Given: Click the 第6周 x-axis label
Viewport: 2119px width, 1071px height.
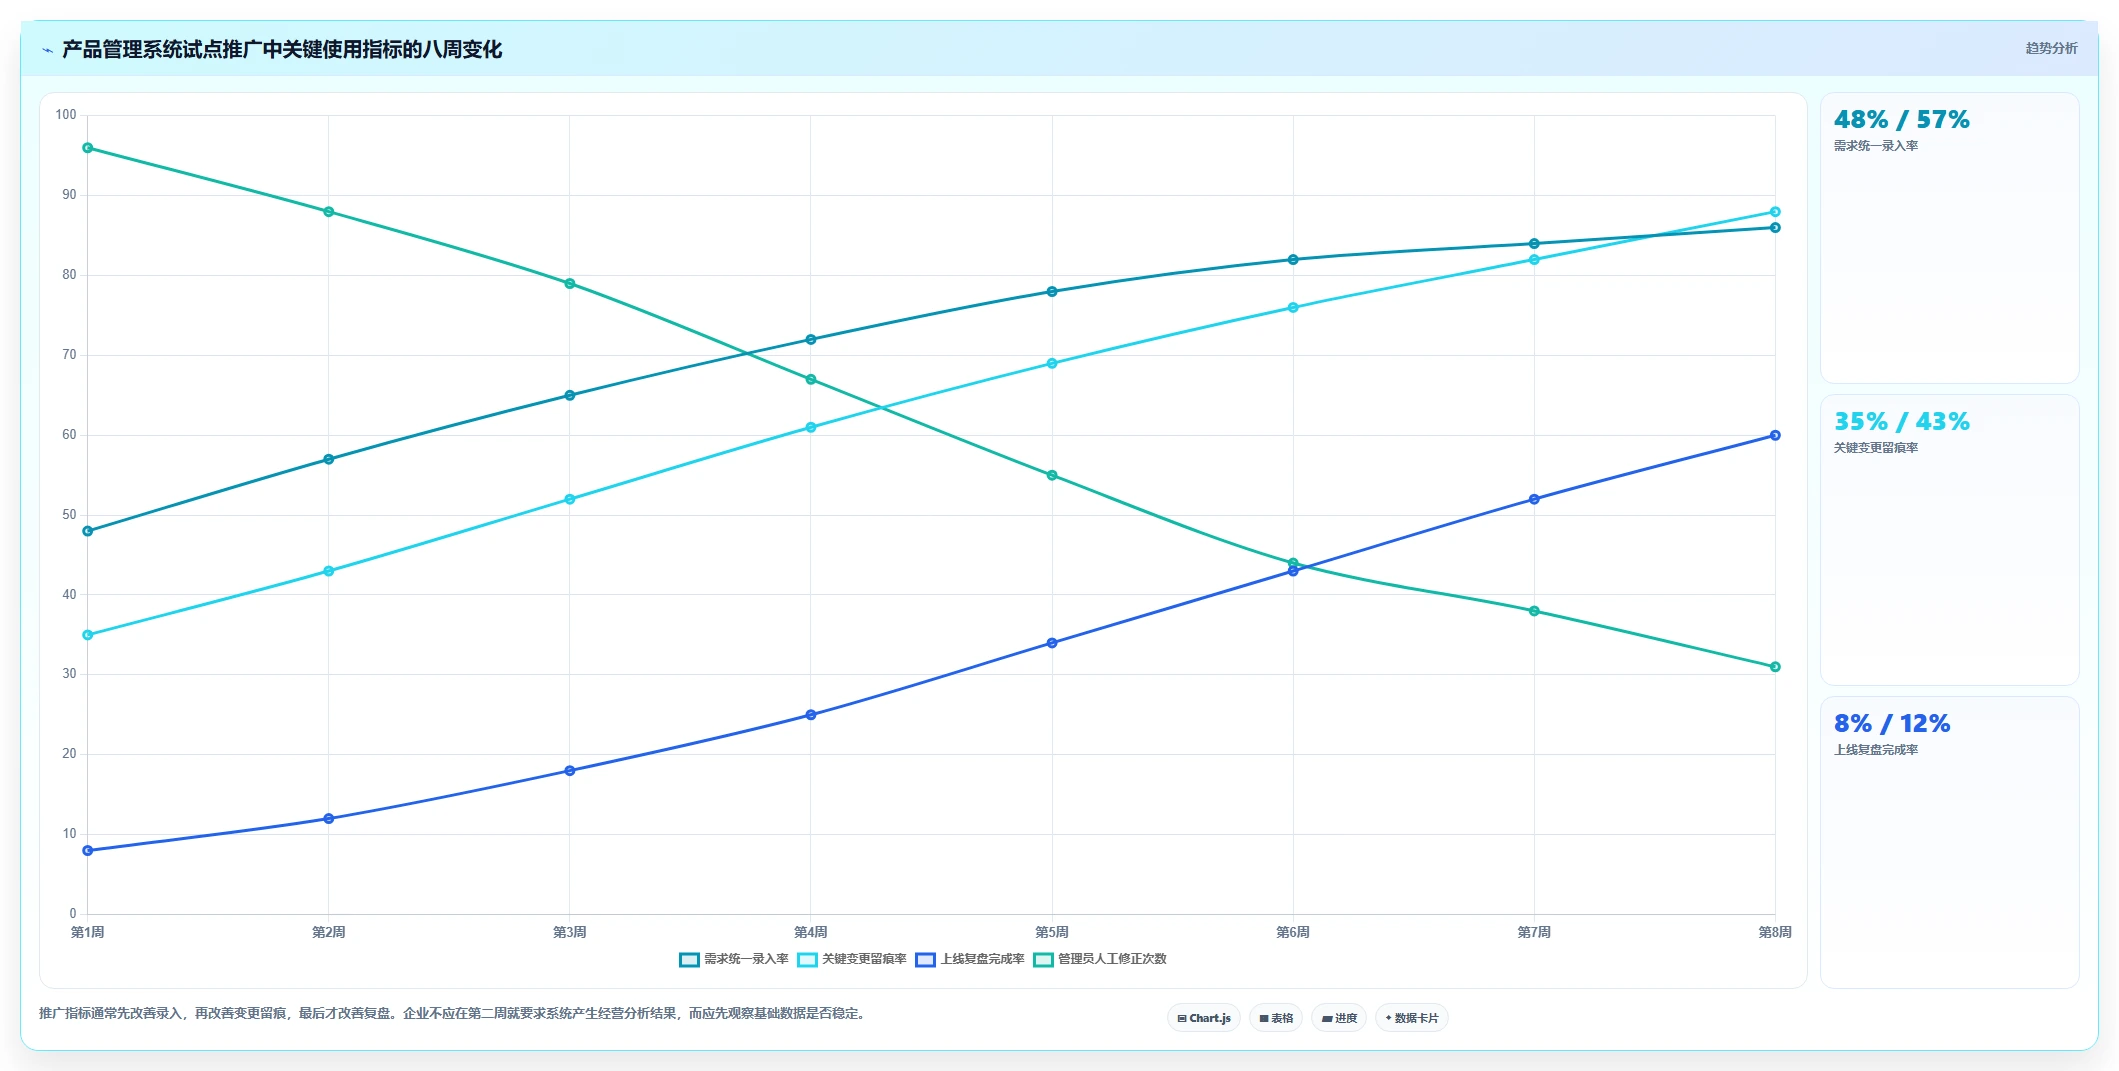Looking at the screenshot, I should tap(1293, 932).
